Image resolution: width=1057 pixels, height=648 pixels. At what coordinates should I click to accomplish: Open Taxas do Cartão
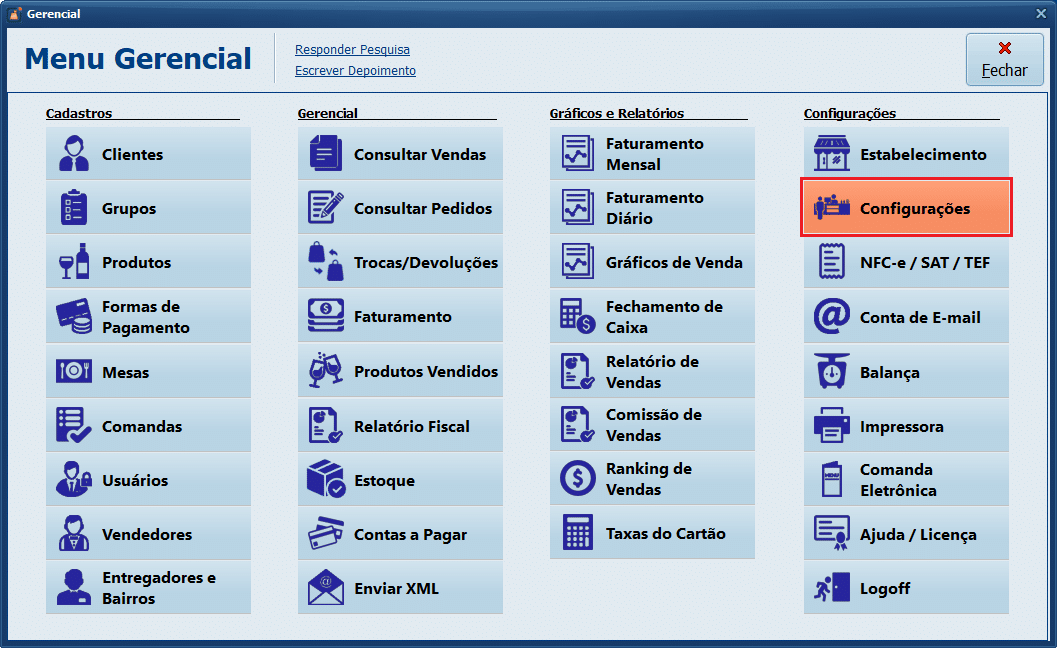652,533
